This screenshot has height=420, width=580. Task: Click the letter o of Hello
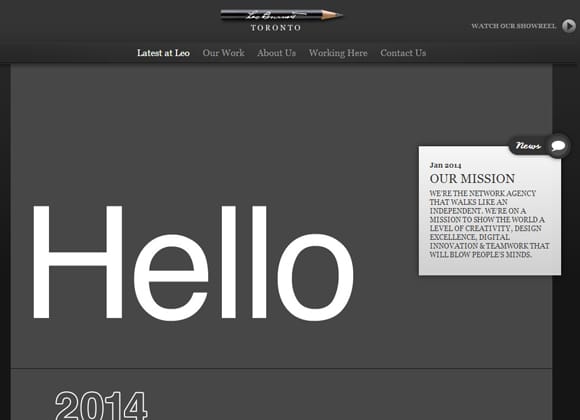tap(315, 277)
